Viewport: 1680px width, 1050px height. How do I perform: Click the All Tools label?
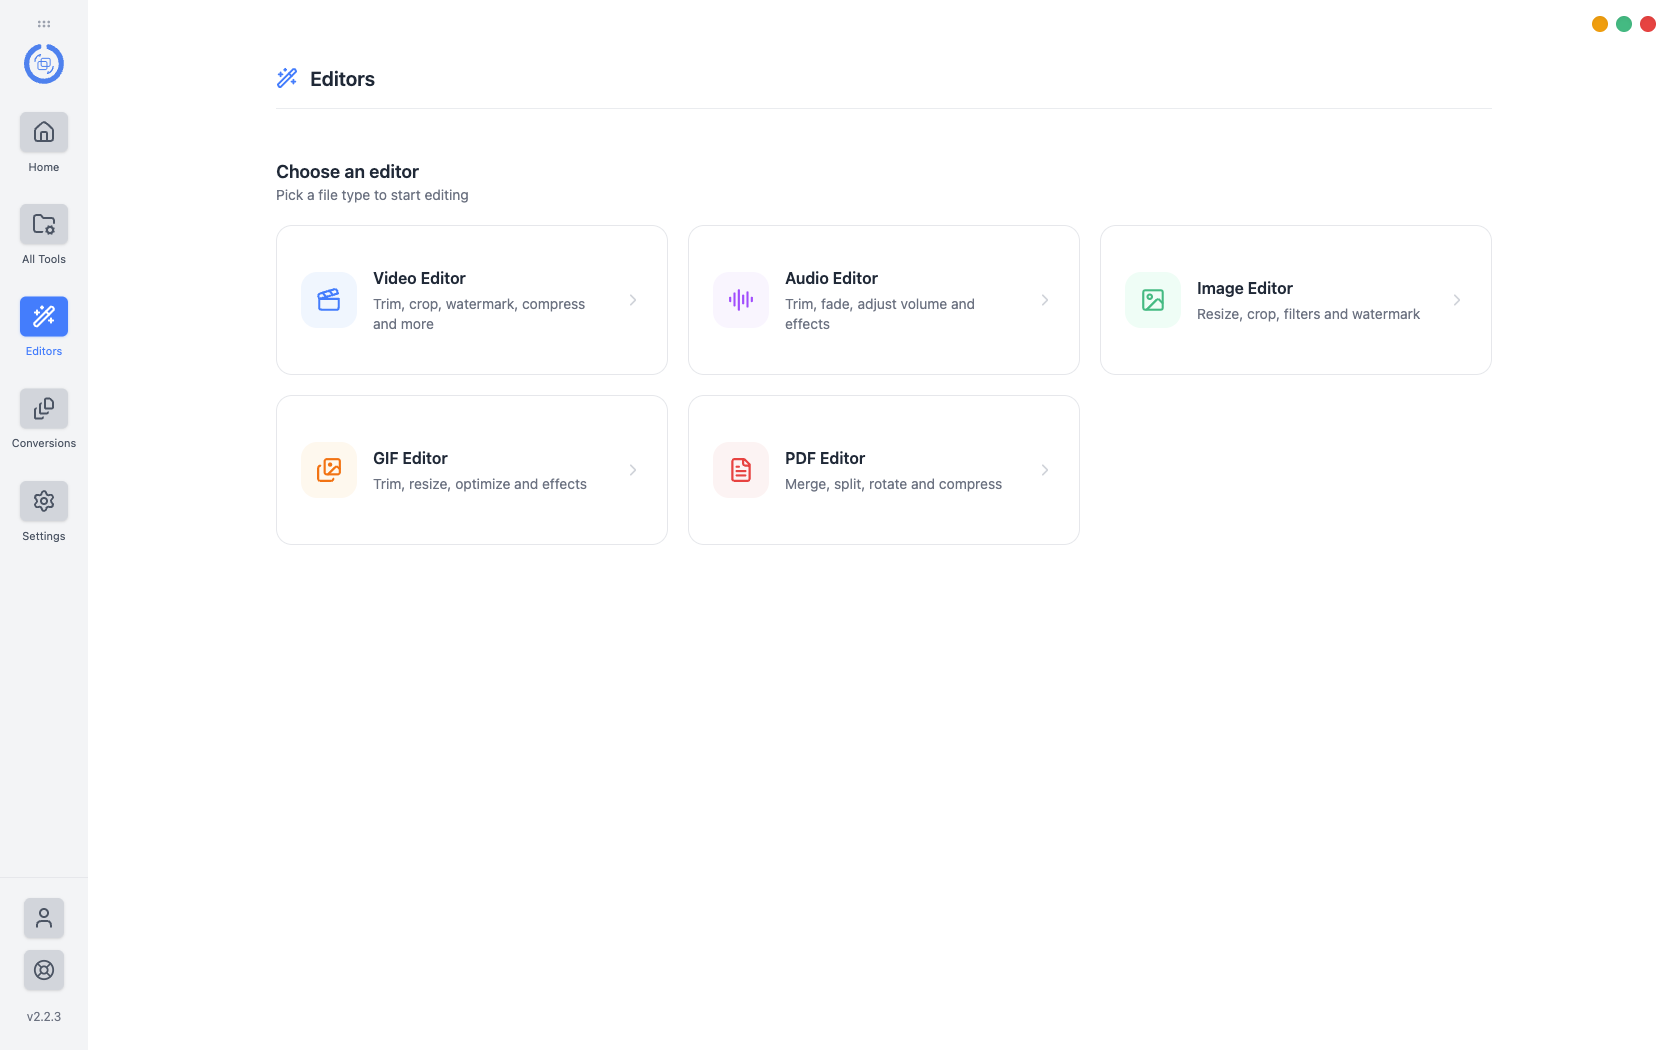44,259
